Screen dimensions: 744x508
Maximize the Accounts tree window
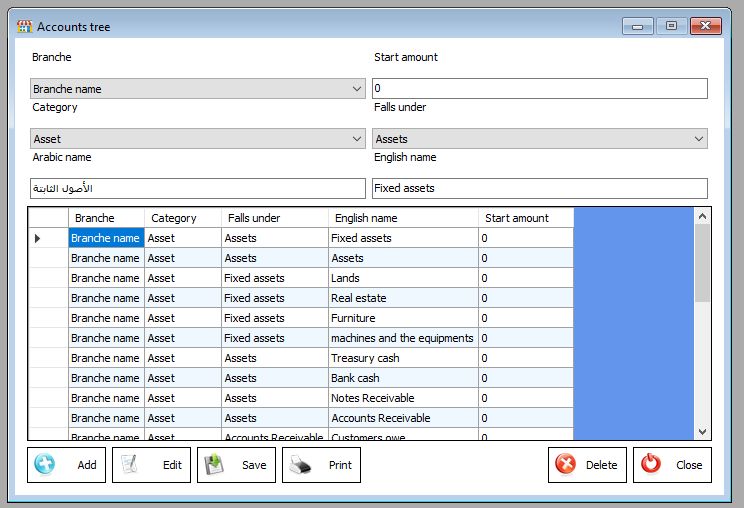(671, 26)
